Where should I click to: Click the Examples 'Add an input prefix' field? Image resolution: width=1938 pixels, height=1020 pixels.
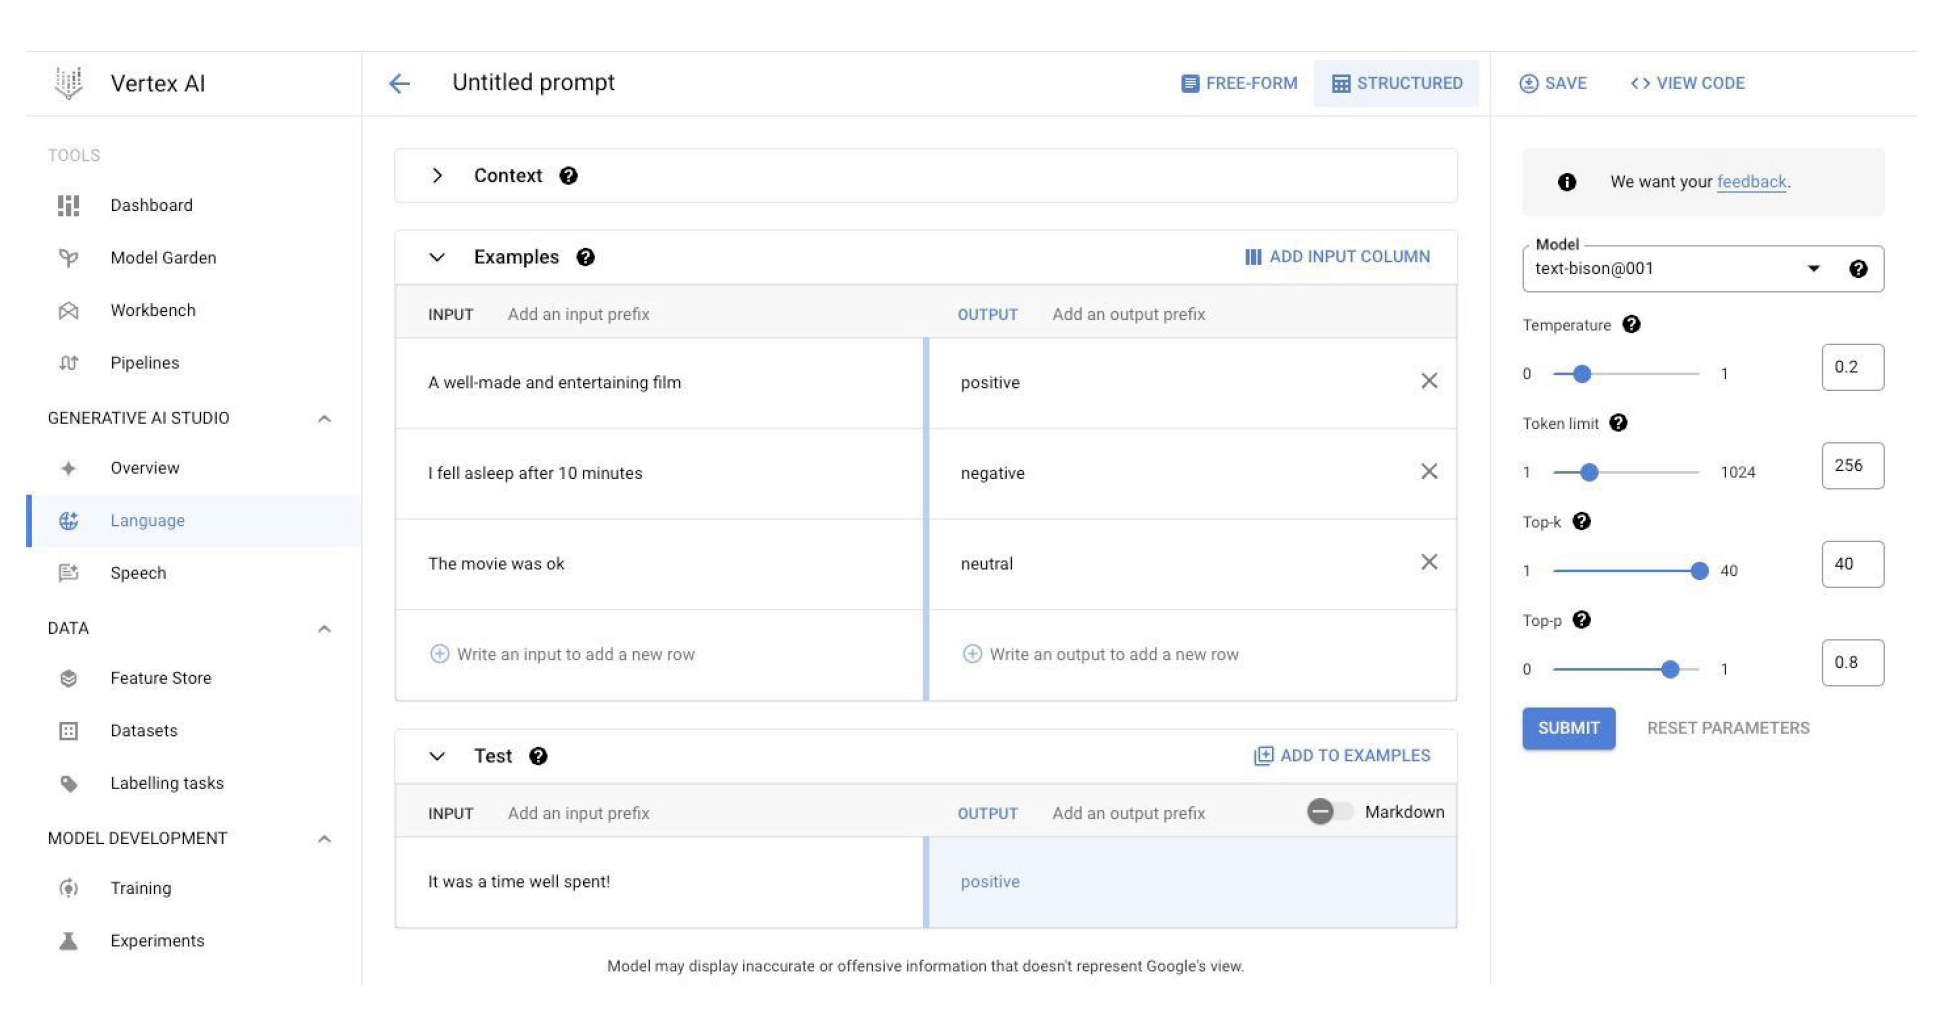pyautogui.click(x=578, y=314)
